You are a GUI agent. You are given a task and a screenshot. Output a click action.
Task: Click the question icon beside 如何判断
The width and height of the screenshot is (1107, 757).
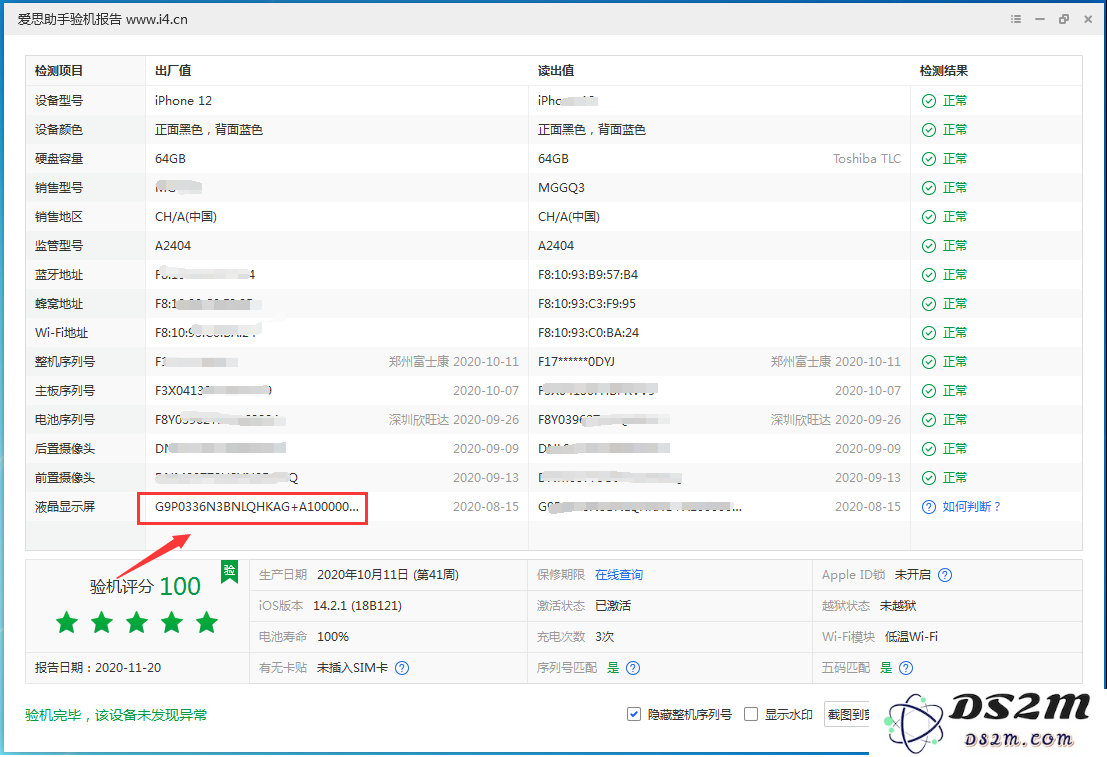pos(928,507)
